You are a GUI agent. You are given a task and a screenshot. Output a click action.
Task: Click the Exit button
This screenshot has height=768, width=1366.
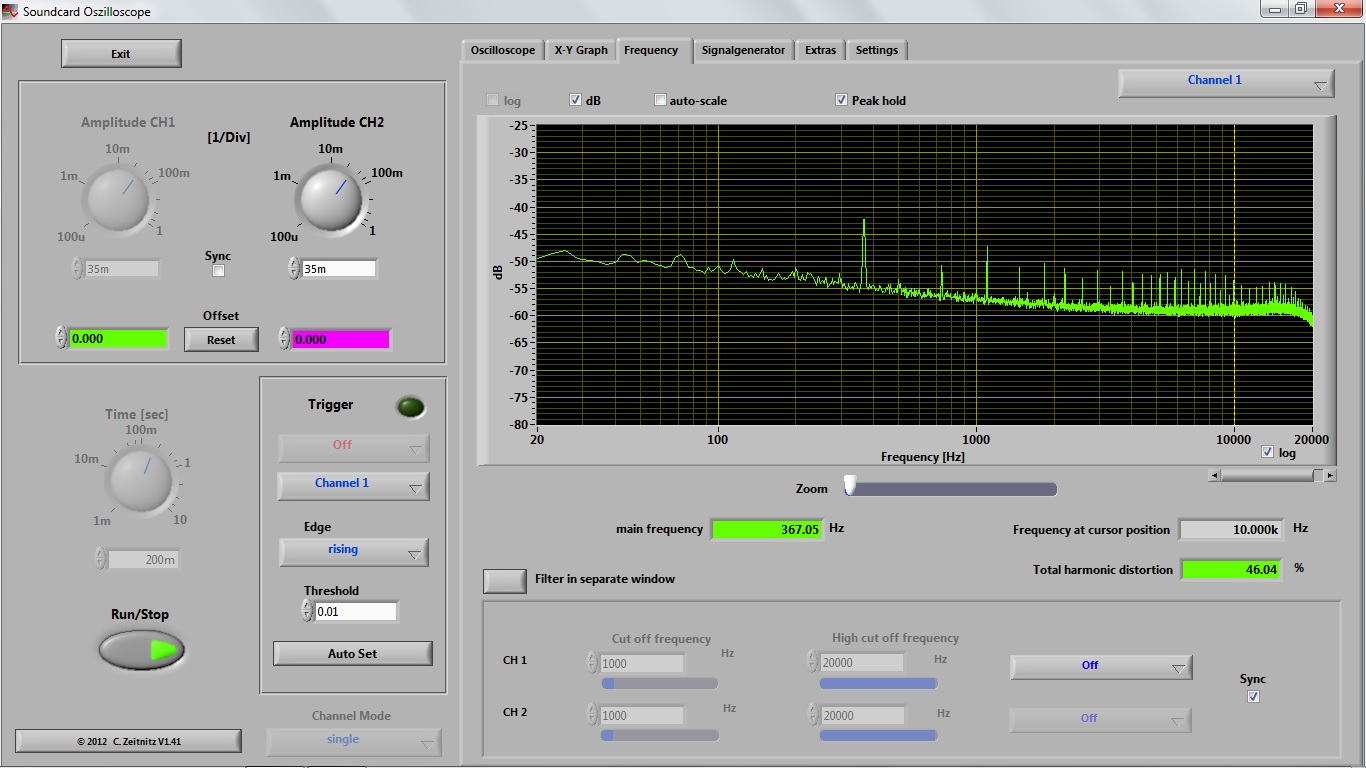(121, 54)
